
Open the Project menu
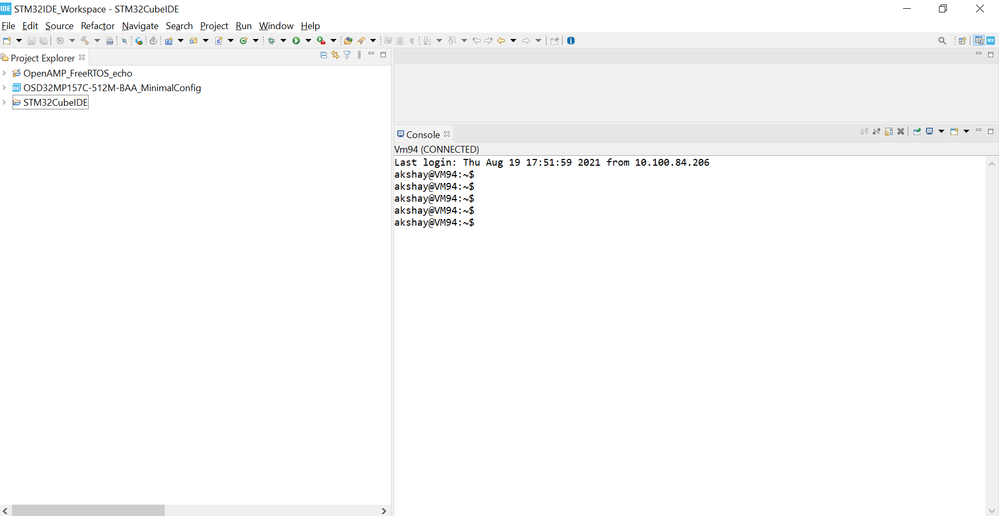click(214, 26)
